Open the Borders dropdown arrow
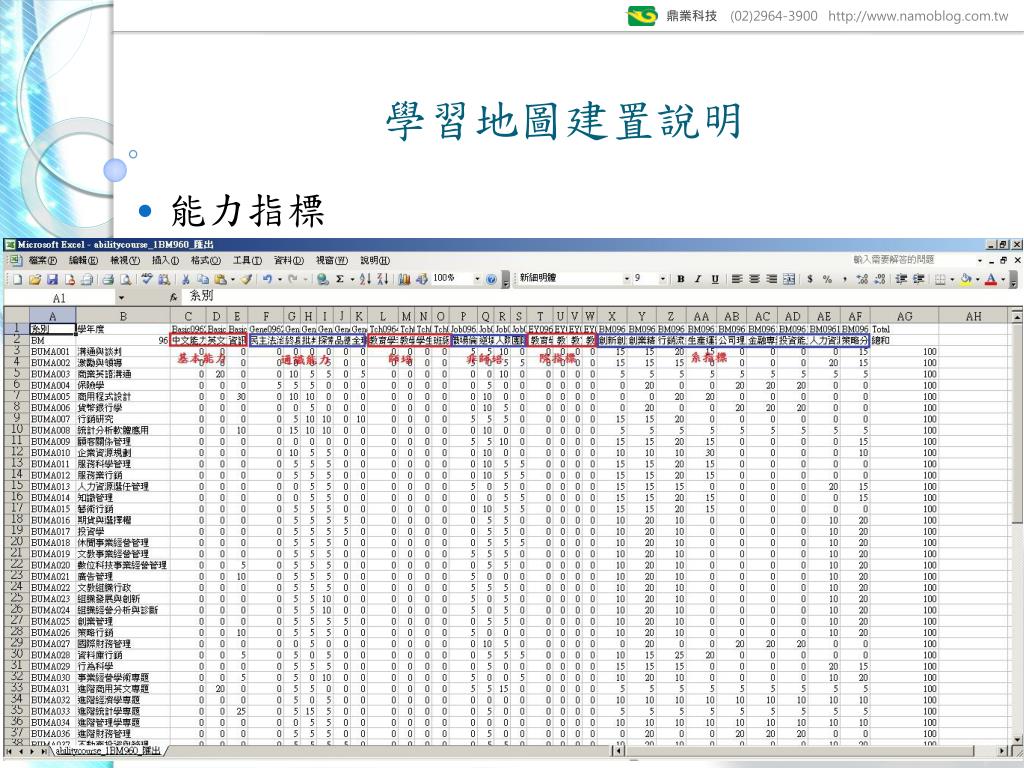The image size is (1024, 768). coord(952,279)
